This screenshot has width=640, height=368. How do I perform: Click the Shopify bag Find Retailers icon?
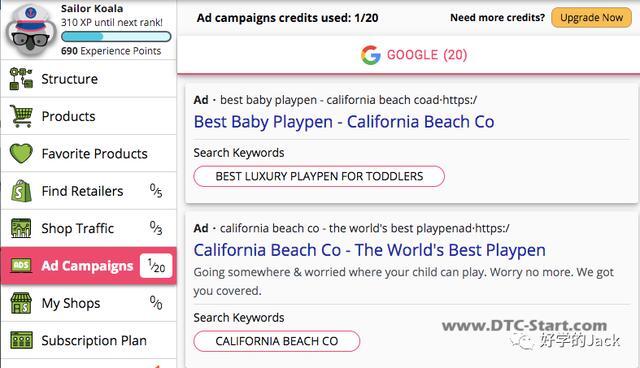21,191
